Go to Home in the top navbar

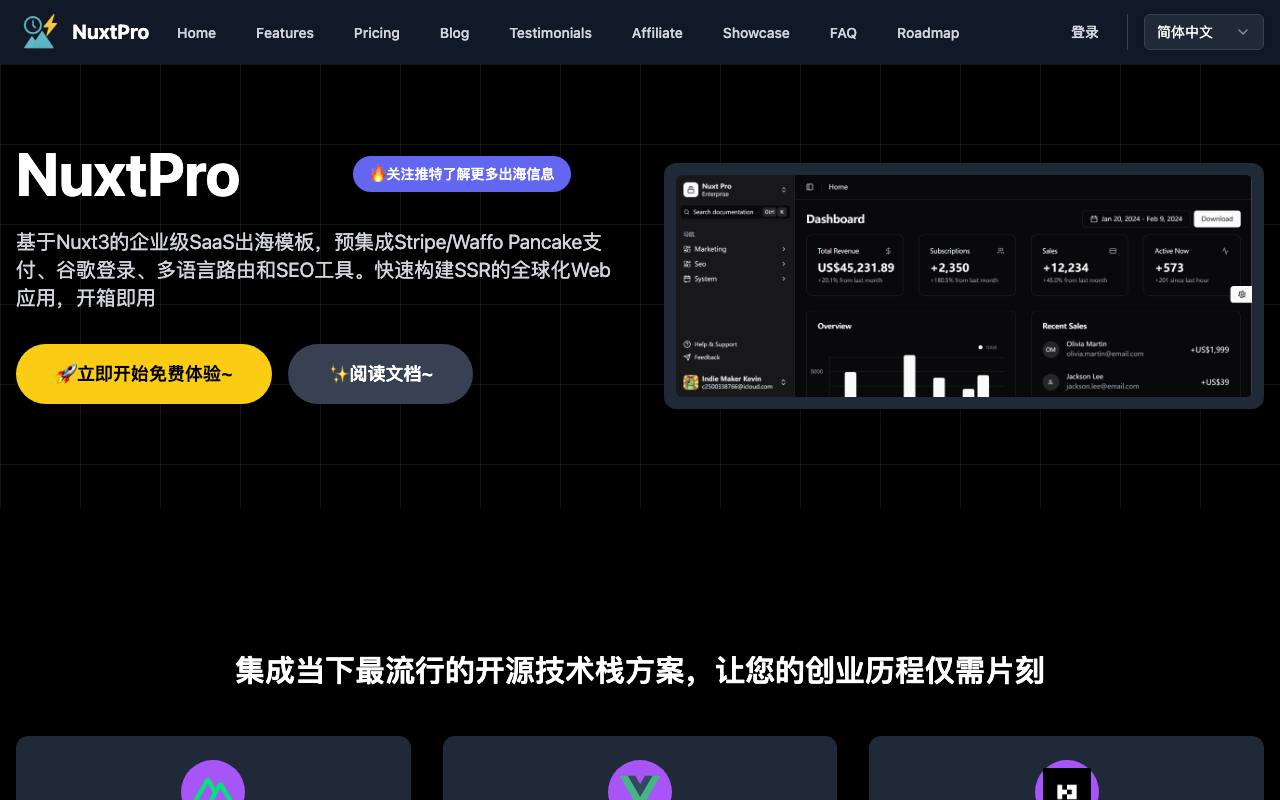(196, 33)
